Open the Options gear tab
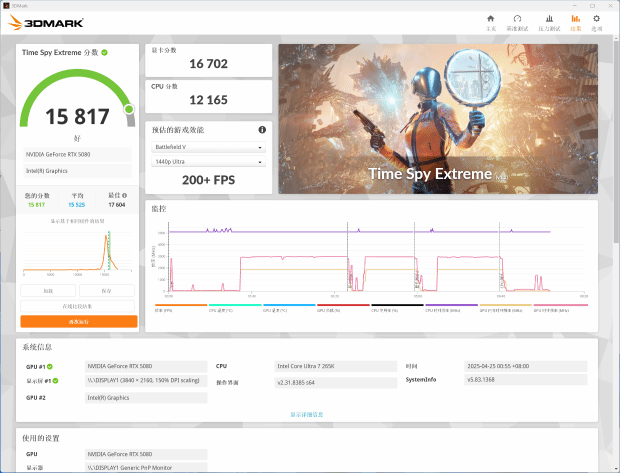The height and width of the screenshot is (473, 620). click(x=596, y=23)
